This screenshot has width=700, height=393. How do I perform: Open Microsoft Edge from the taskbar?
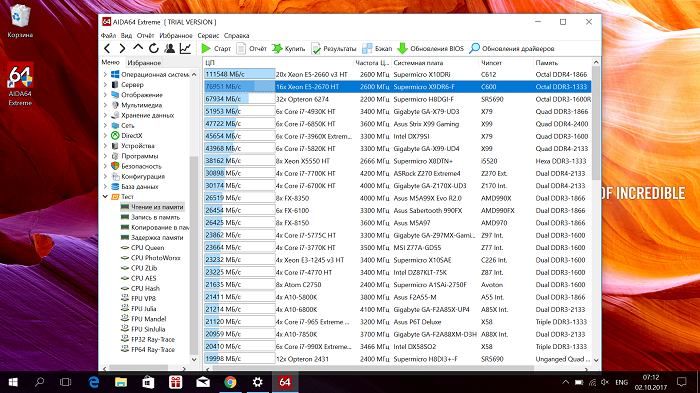94,382
